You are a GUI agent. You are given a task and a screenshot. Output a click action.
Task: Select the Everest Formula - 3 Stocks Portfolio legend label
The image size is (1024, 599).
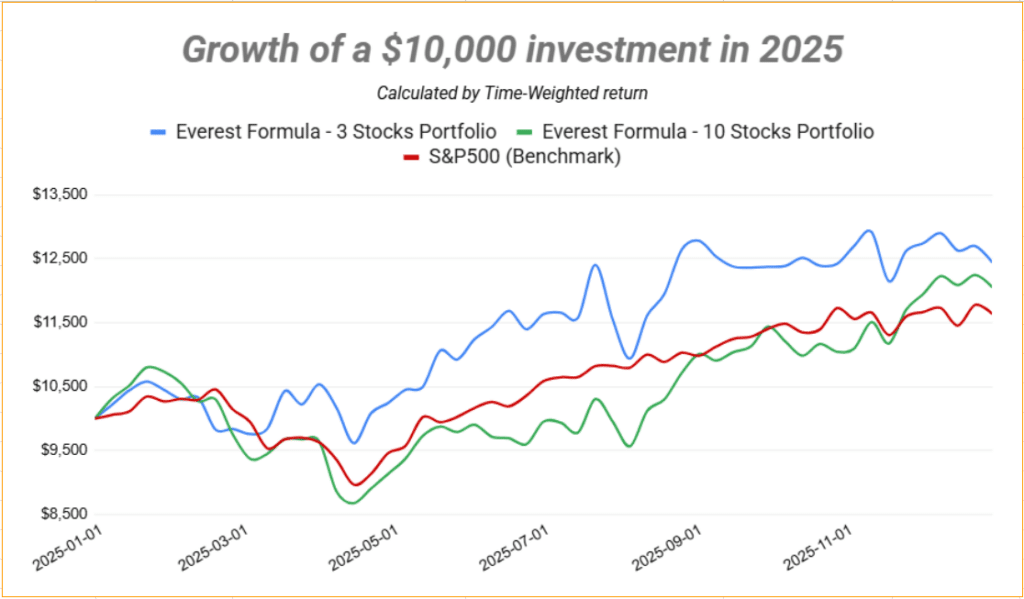pos(334,131)
